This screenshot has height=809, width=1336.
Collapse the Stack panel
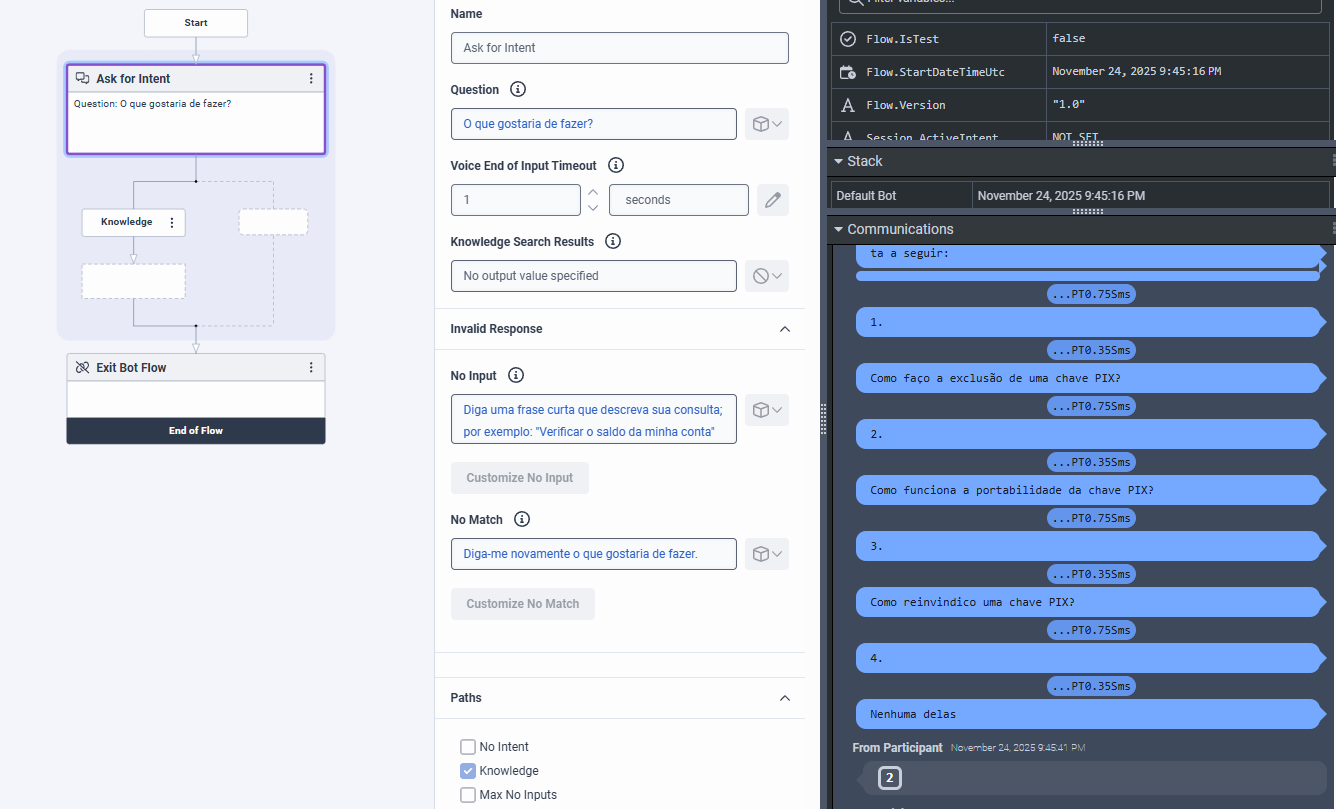click(839, 161)
